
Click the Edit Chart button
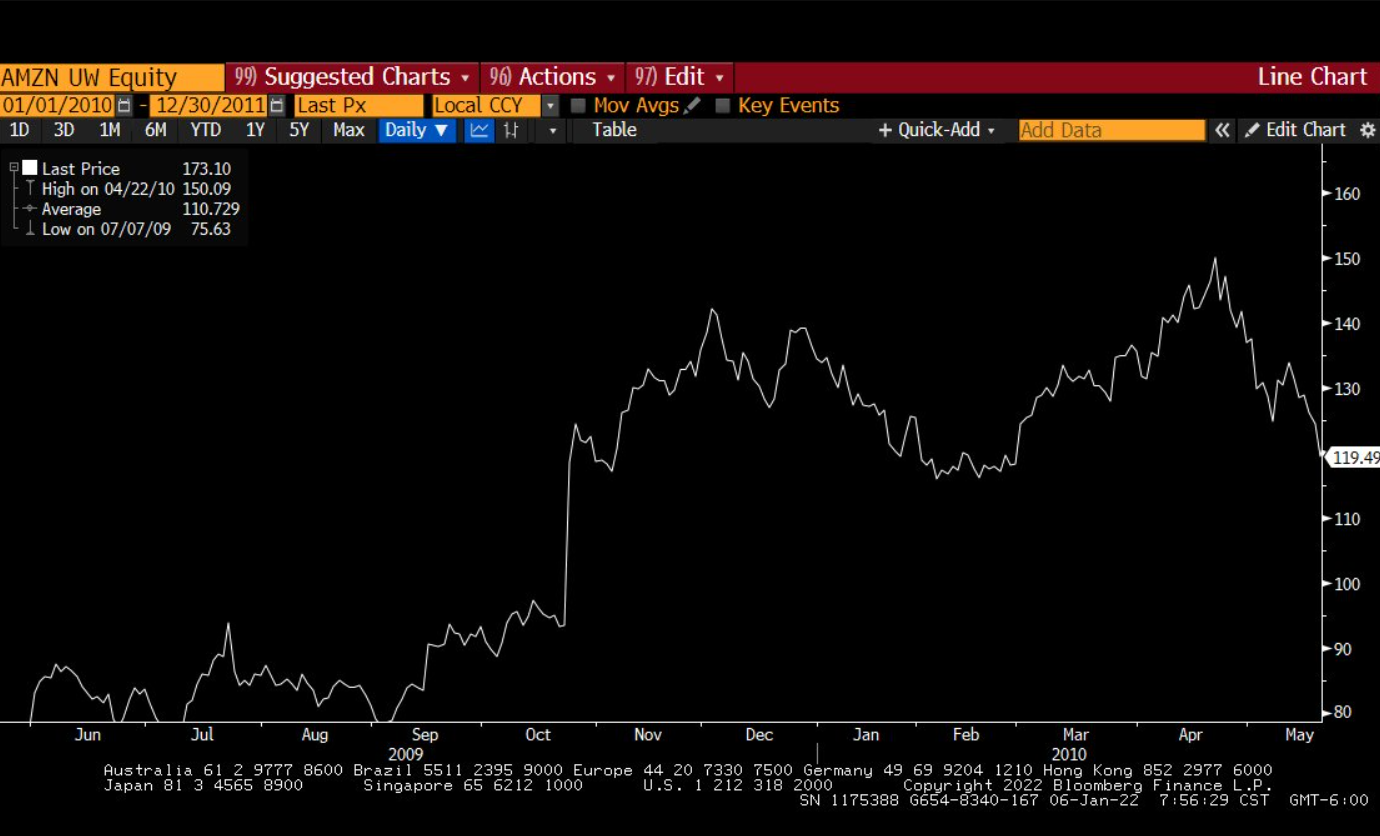click(1296, 130)
